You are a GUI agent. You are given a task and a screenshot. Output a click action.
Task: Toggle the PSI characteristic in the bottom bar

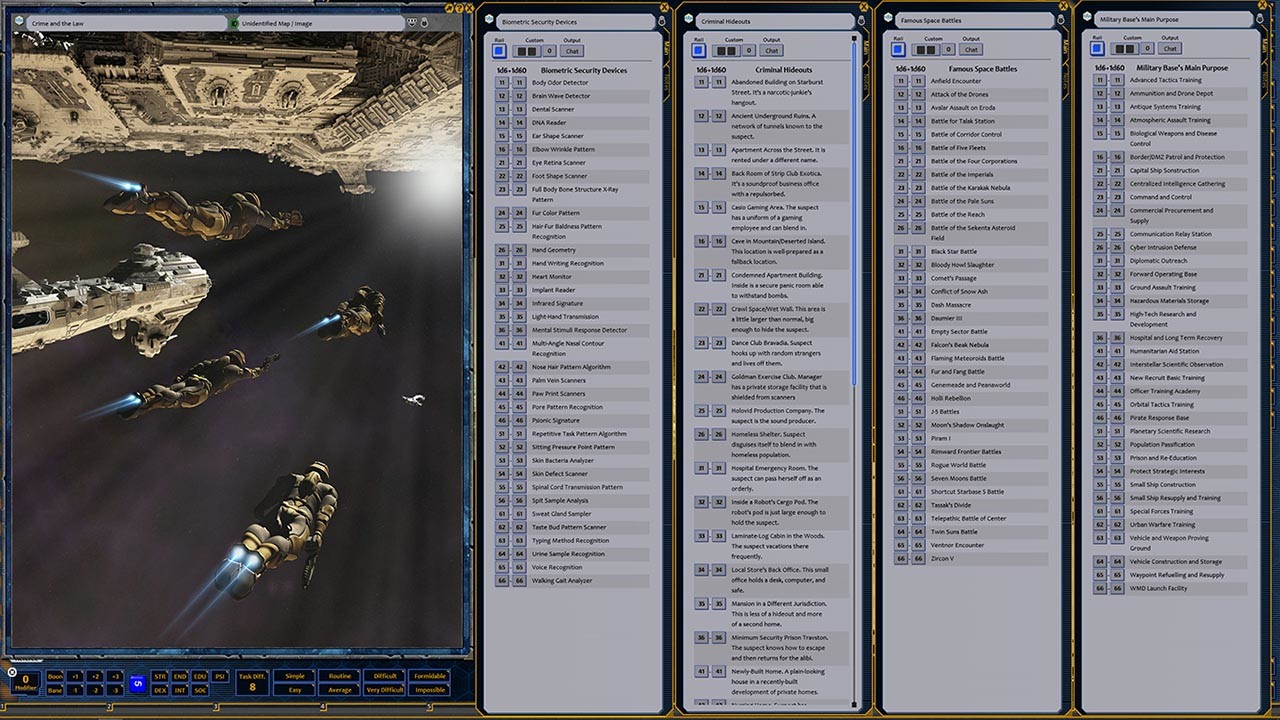[220, 675]
